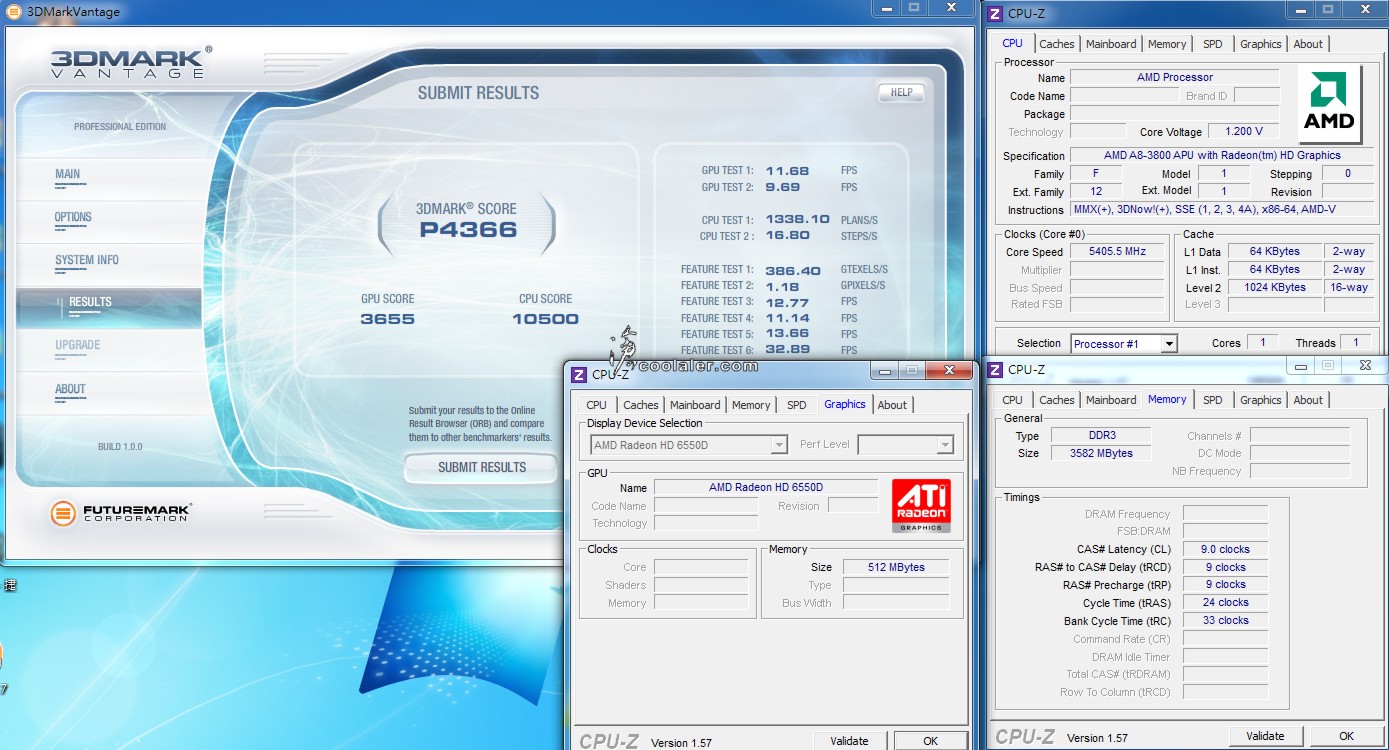Viewport: 1389px width, 750px height.
Task: Click GPU score value 3655
Action: click(x=387, y=319)
